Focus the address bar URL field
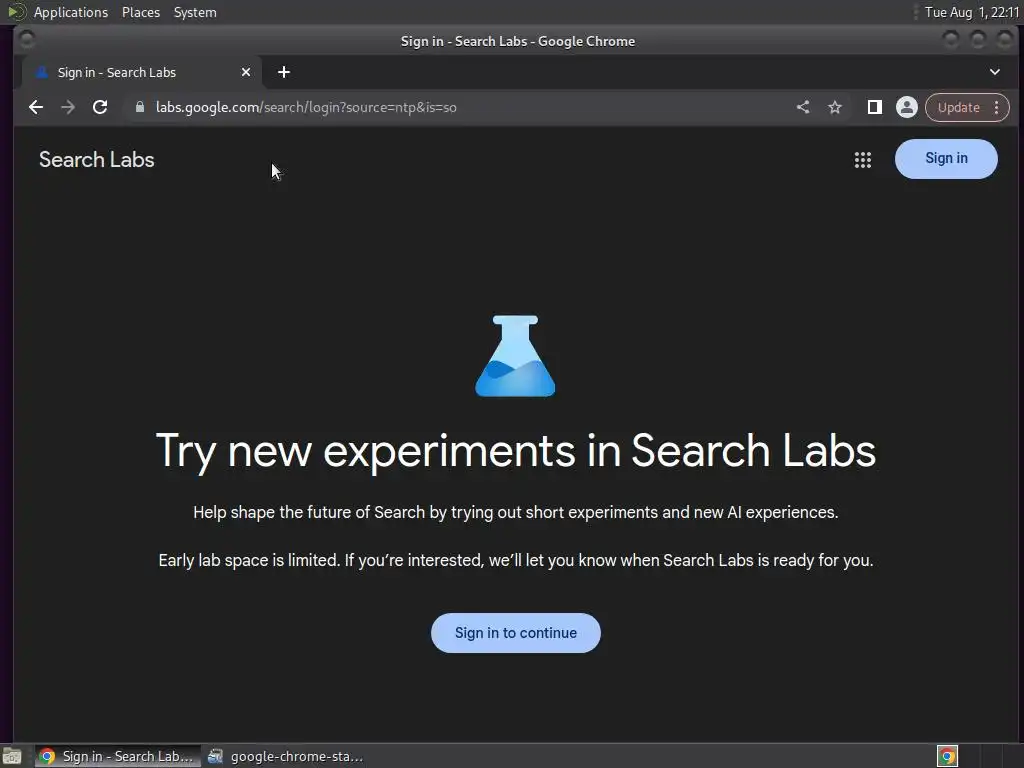 (x=457, y=107)
